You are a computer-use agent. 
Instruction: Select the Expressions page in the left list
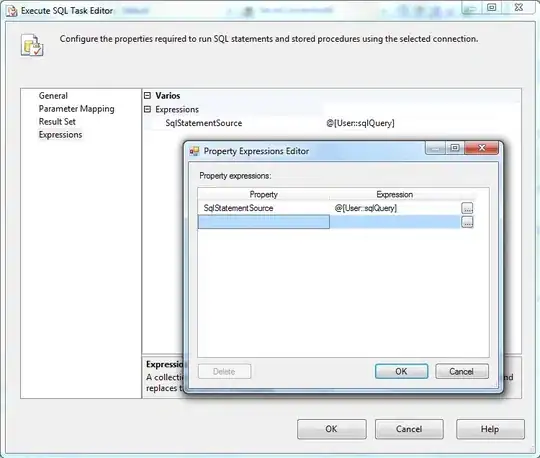[x=60, y=135]
